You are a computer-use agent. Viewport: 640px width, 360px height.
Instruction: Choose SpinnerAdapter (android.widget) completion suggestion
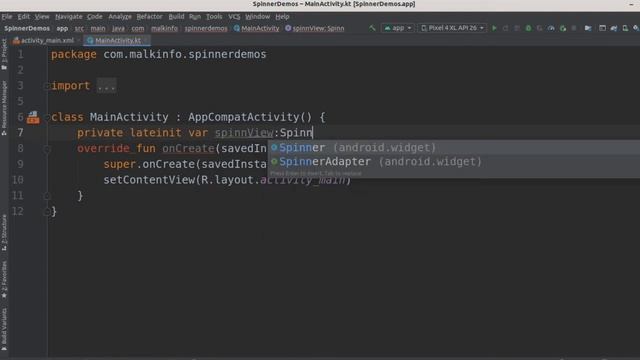[x=454, y=162]
